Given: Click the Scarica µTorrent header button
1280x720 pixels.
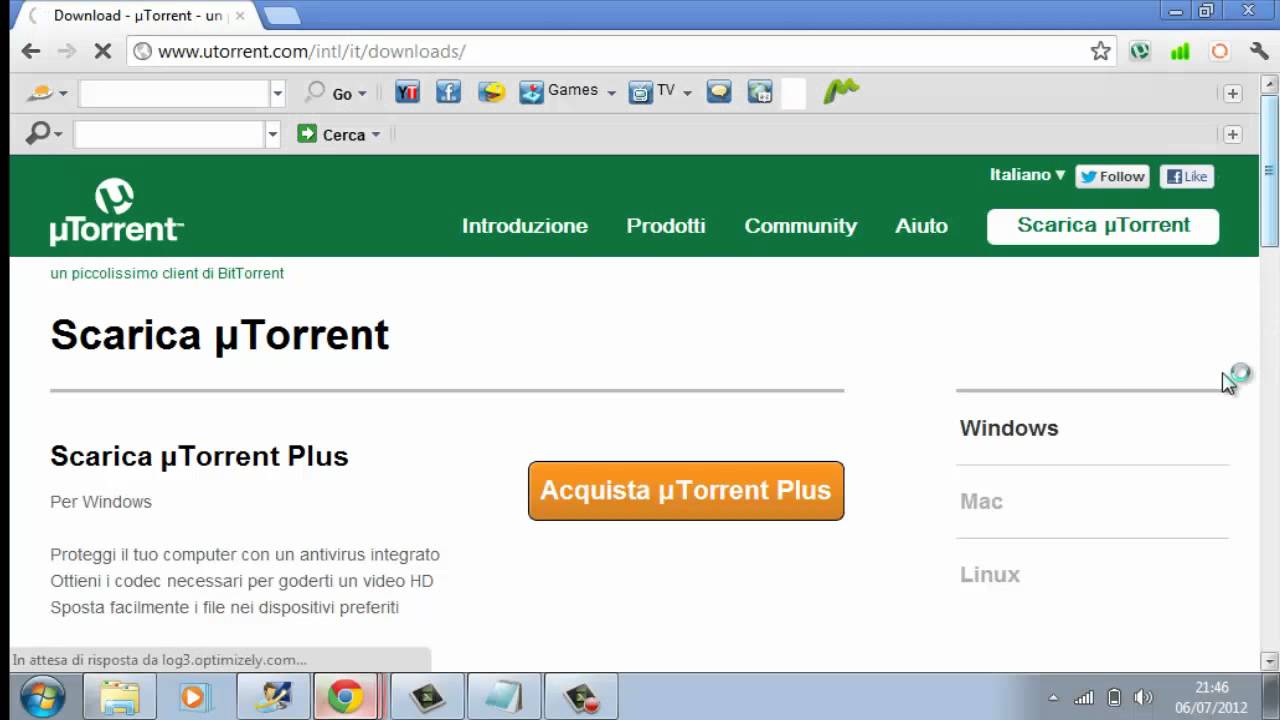Looking at the screenshot, I should (x=1103, y=226).
